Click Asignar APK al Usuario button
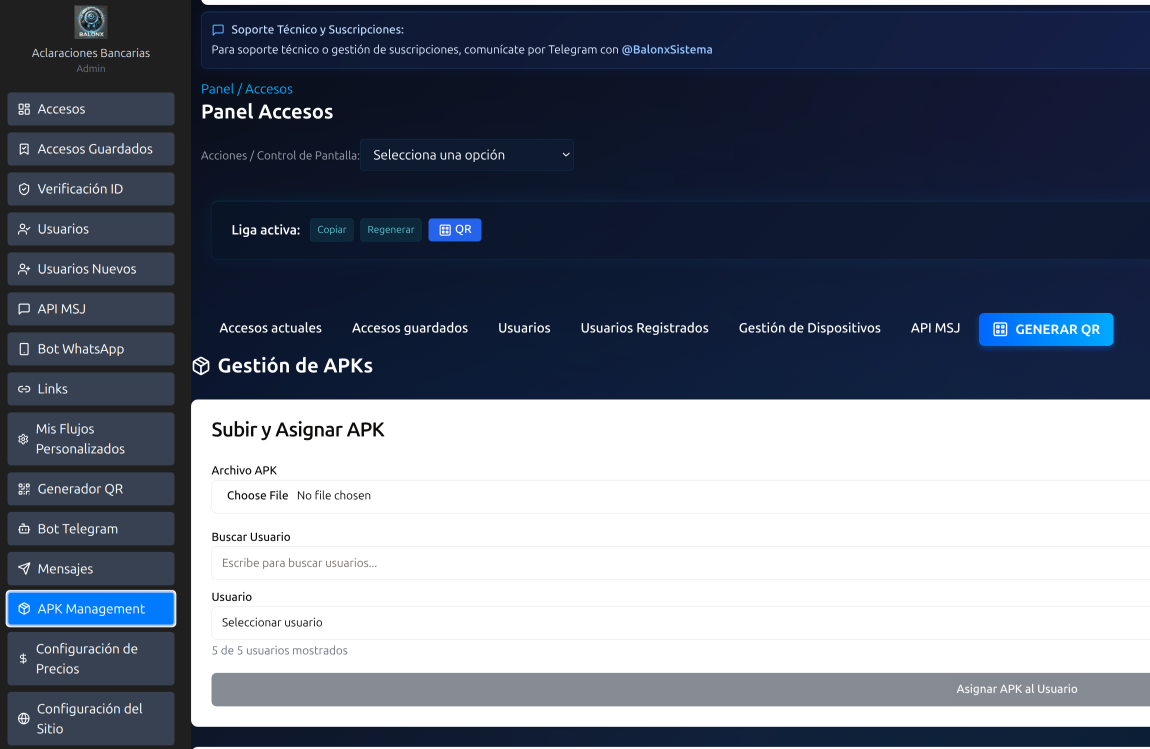Screen dimensions: 1150x749 [x=680, y=689]
